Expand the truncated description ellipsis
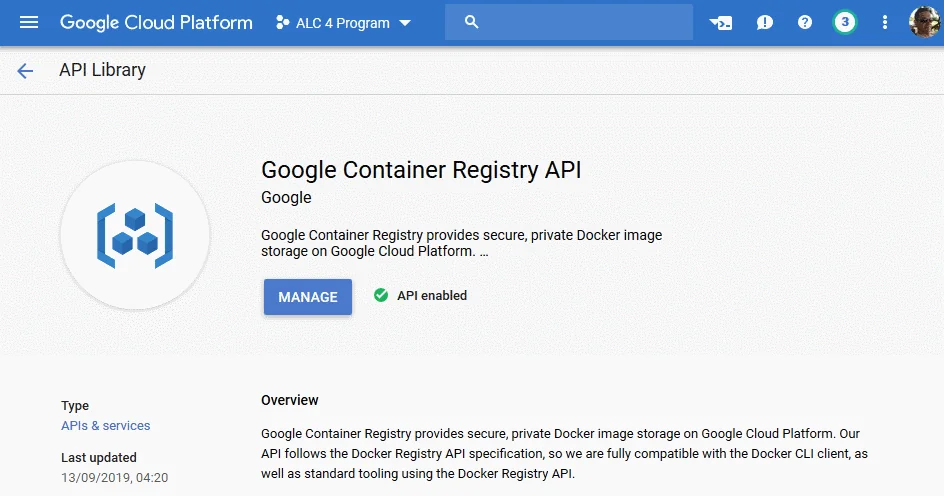 coord(484,252)
